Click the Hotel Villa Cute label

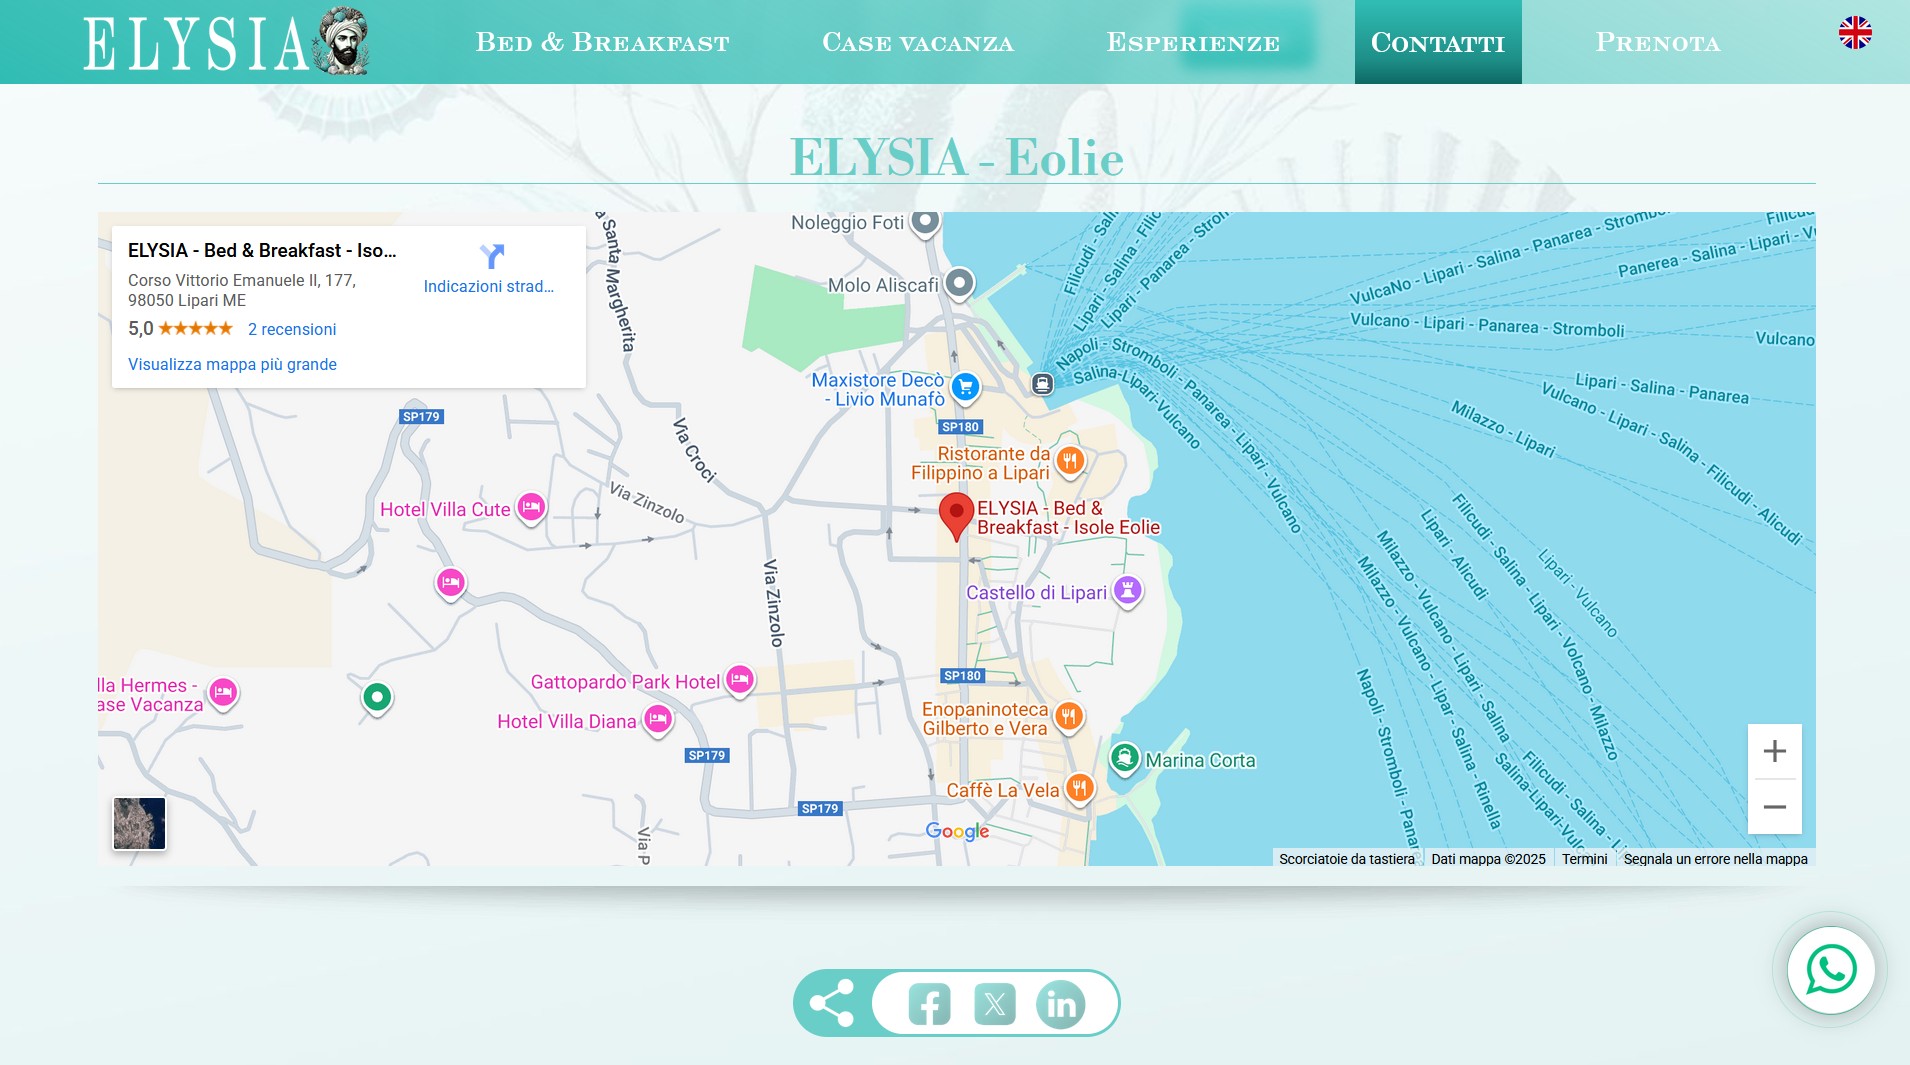click(x=445, y=509)
